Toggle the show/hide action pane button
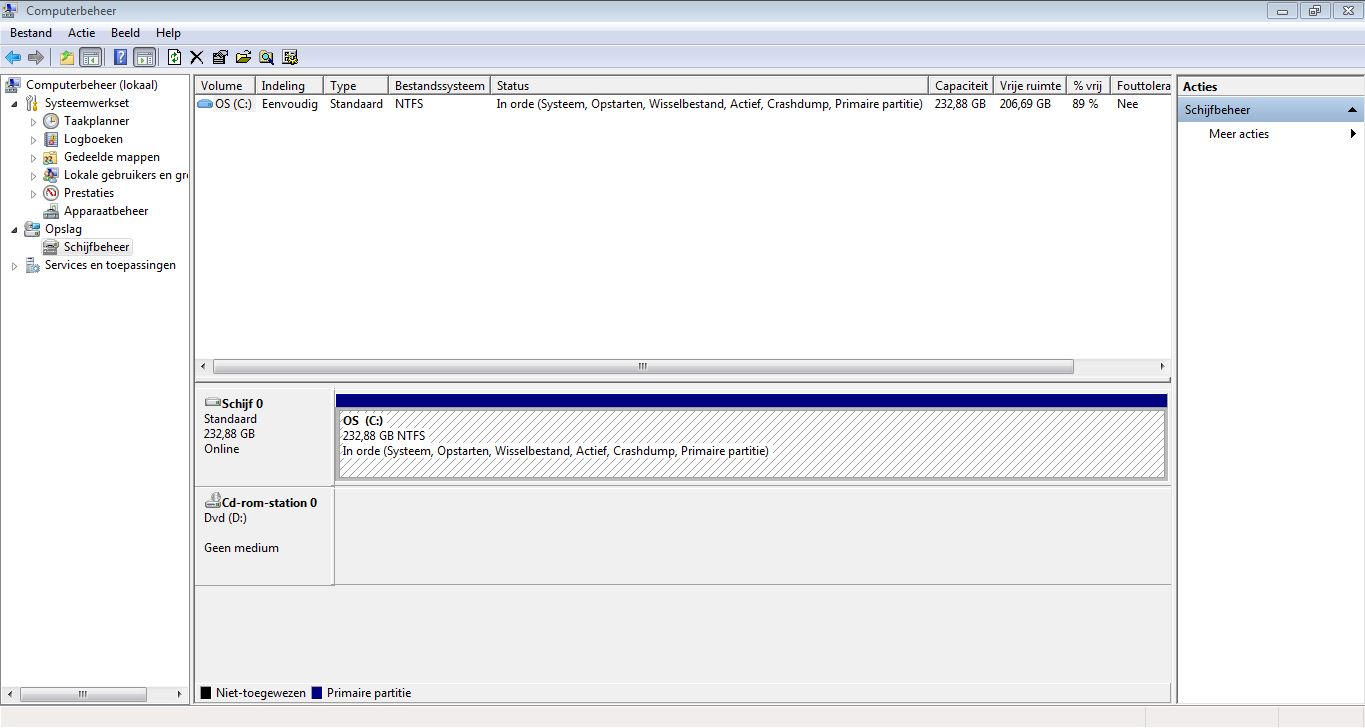 click(144, 57)
